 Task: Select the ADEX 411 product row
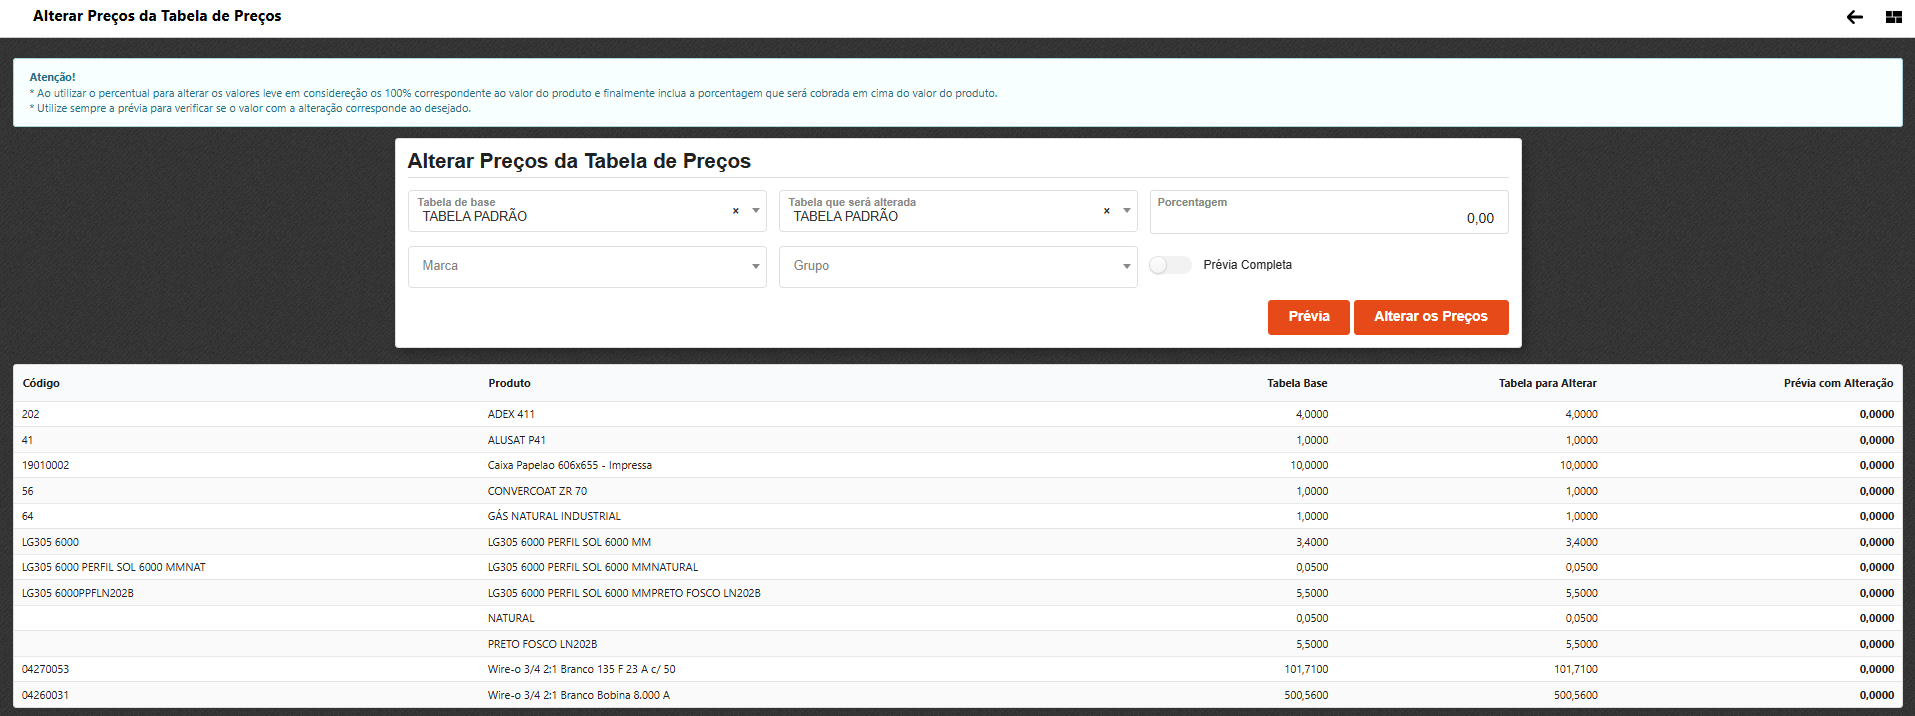click(x=511, y=414)
